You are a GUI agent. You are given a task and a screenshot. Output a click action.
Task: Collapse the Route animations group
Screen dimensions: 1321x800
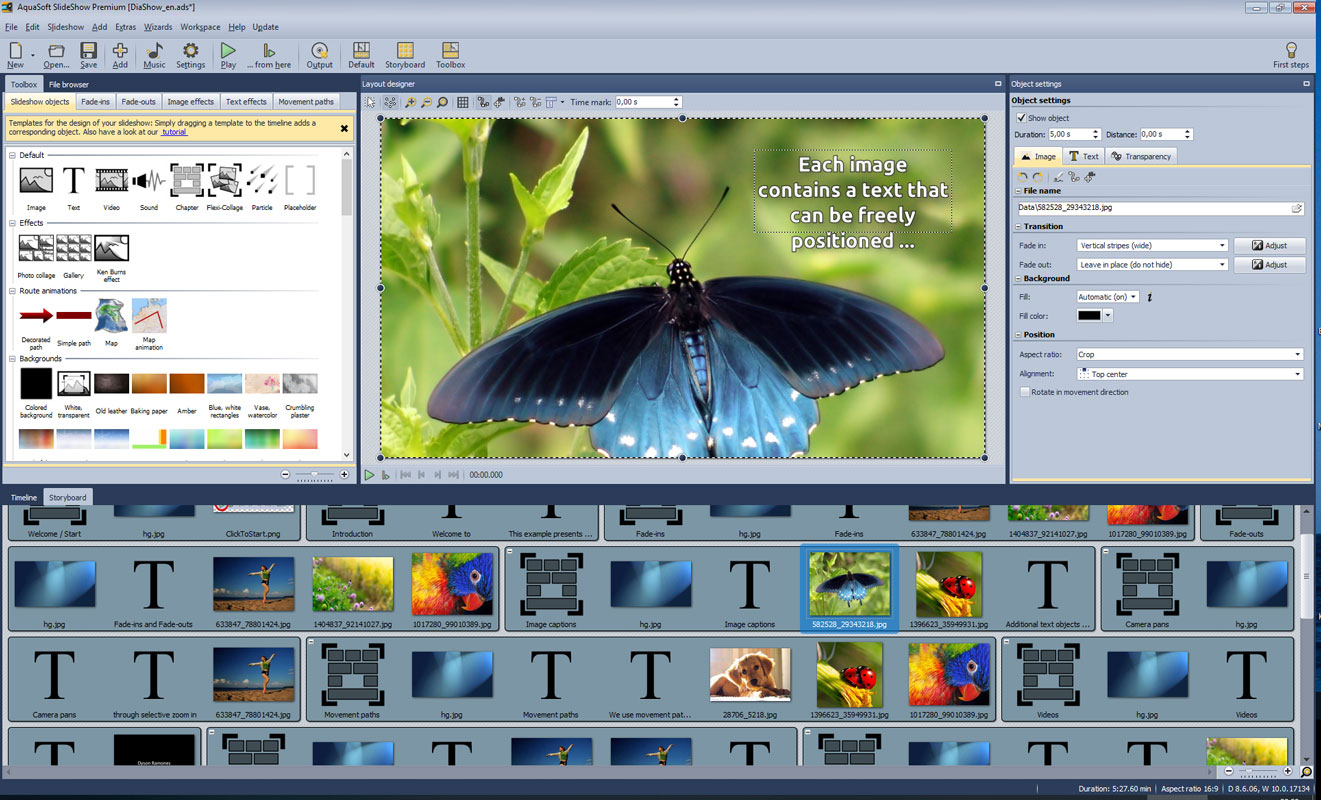coord(13,291)
